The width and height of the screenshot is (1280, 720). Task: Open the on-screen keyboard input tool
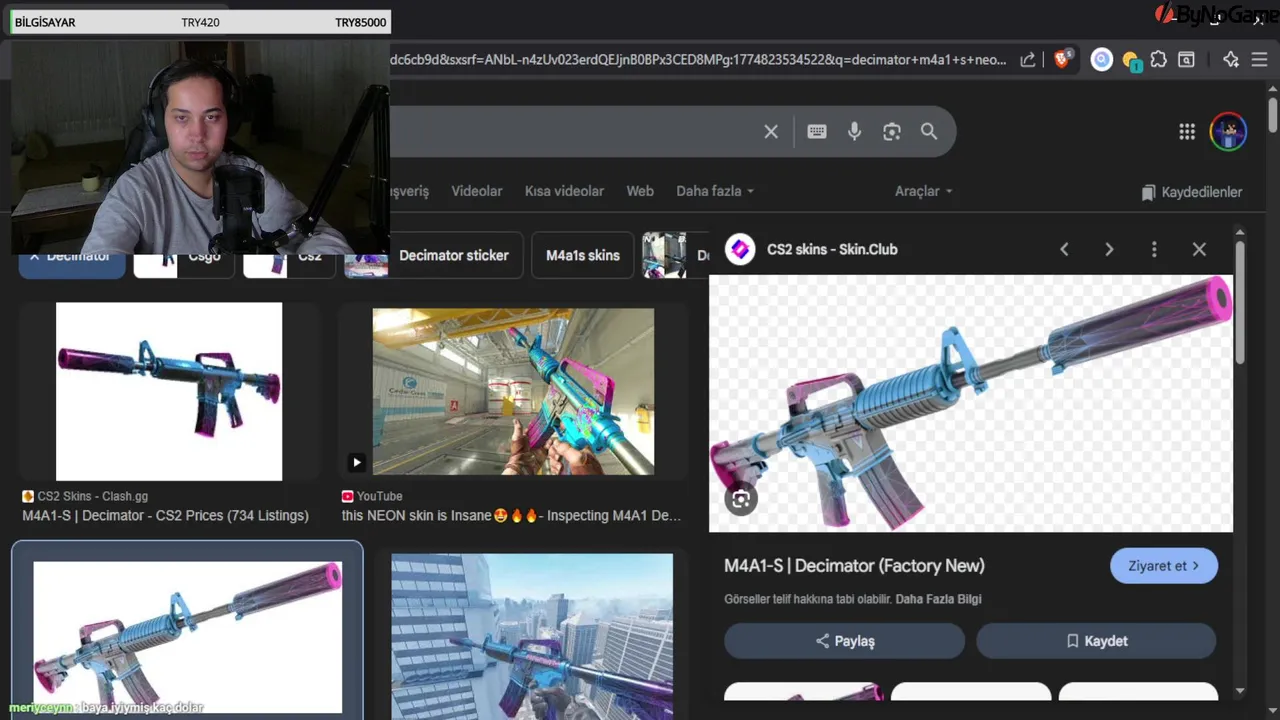click(x=817, y=131)
